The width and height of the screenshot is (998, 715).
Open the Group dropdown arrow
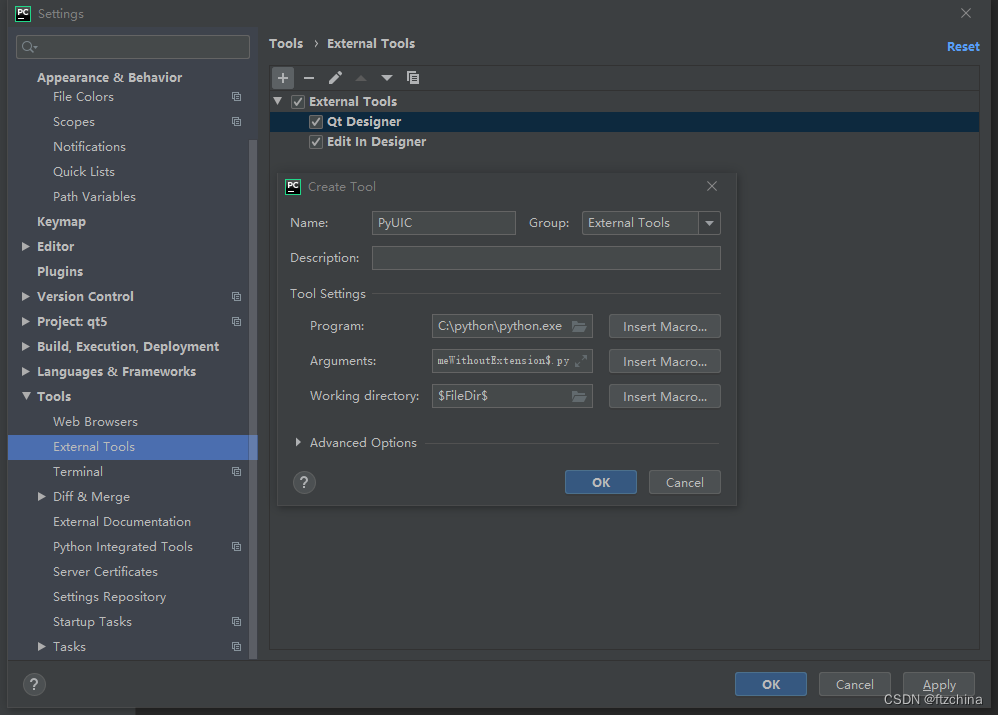709,223
